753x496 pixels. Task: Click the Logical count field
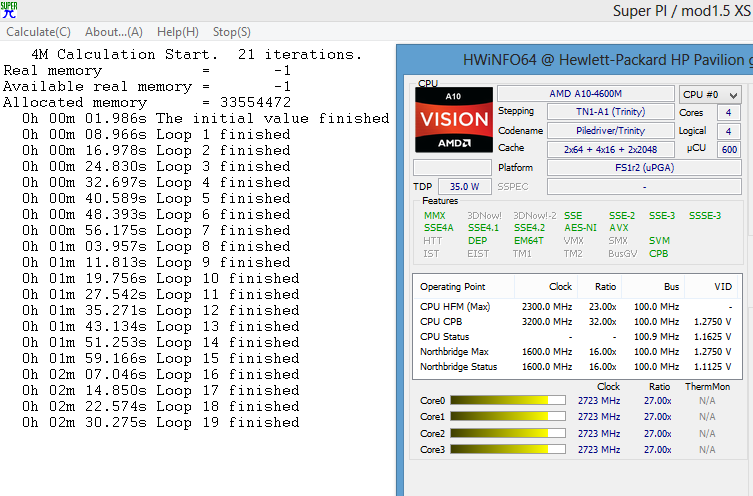729,131
